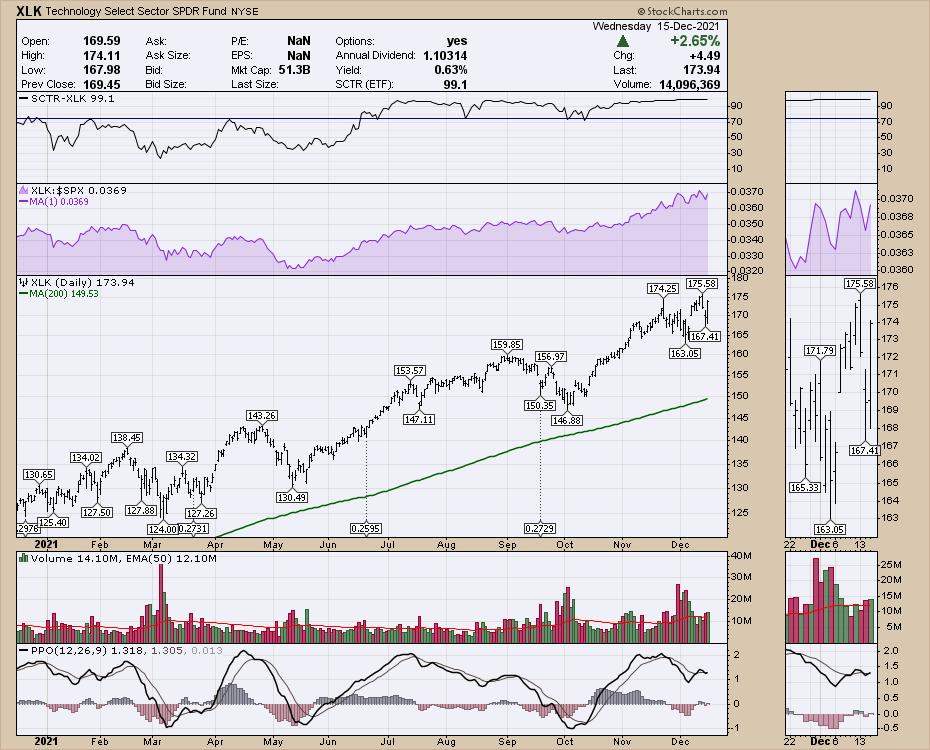Viewport: 930px width, 750px height.
Task: Click the 127.26 price label
Action: [x=200, y=513]
